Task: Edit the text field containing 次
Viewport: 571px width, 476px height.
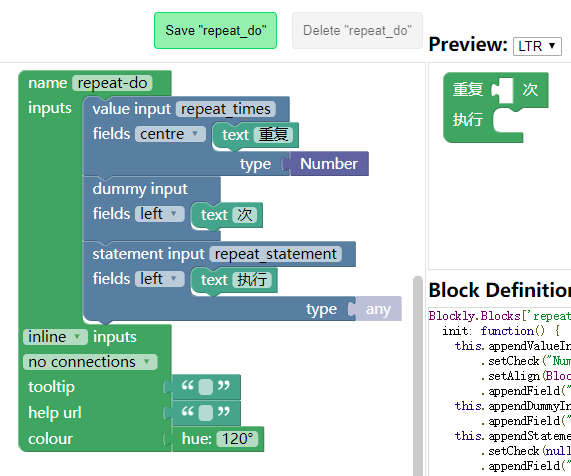Action: point(245,215)
